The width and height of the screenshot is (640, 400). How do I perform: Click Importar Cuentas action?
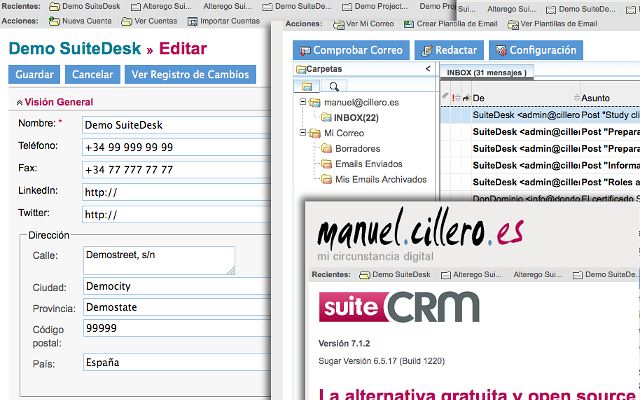230,21
